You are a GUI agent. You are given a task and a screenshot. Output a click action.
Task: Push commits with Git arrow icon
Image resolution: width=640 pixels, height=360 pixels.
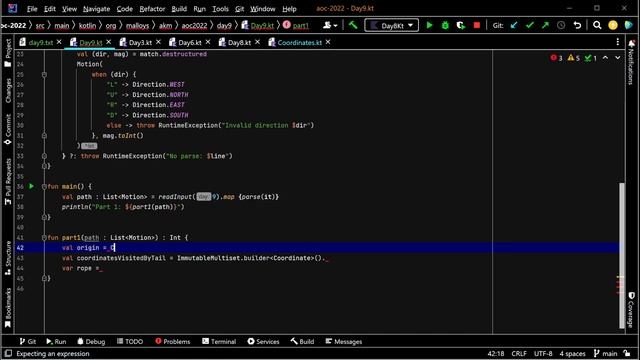545,25
